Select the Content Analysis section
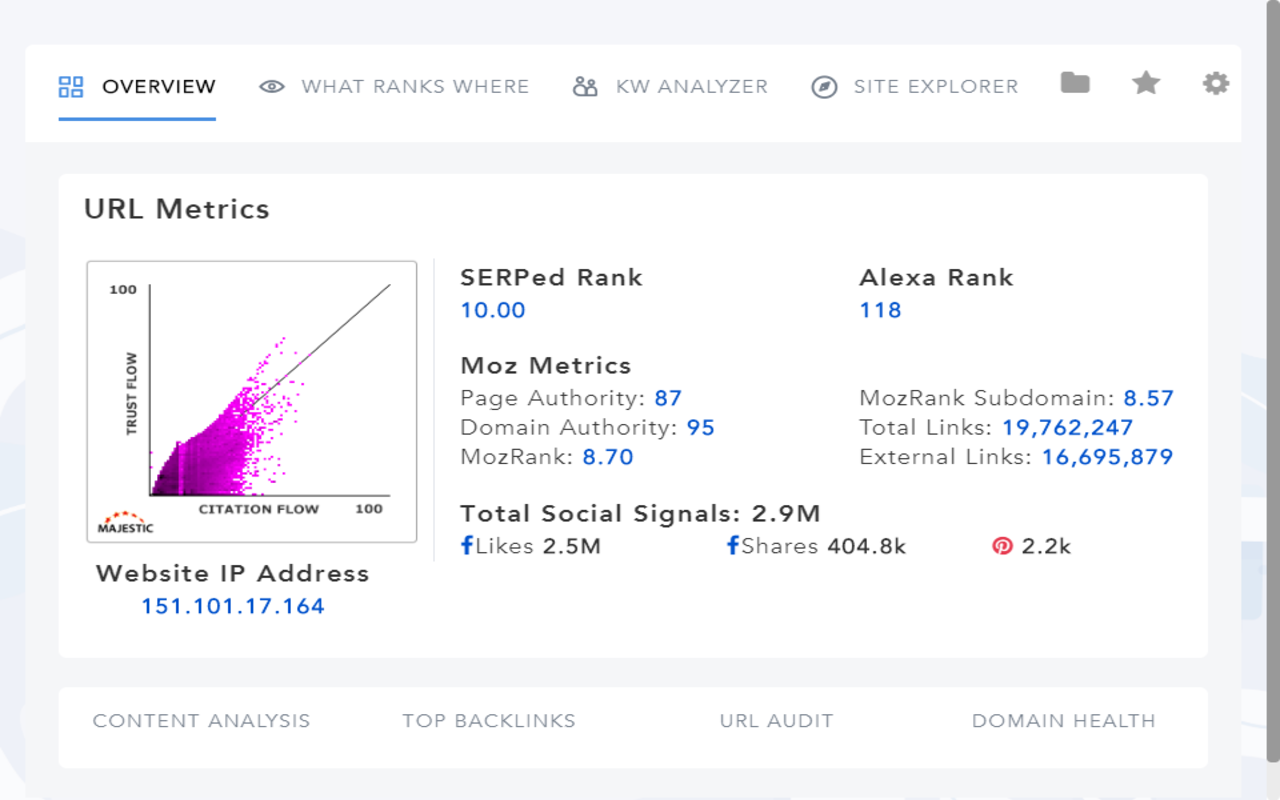Viewport: 1280px width, 800px height. tap(201, 721)
